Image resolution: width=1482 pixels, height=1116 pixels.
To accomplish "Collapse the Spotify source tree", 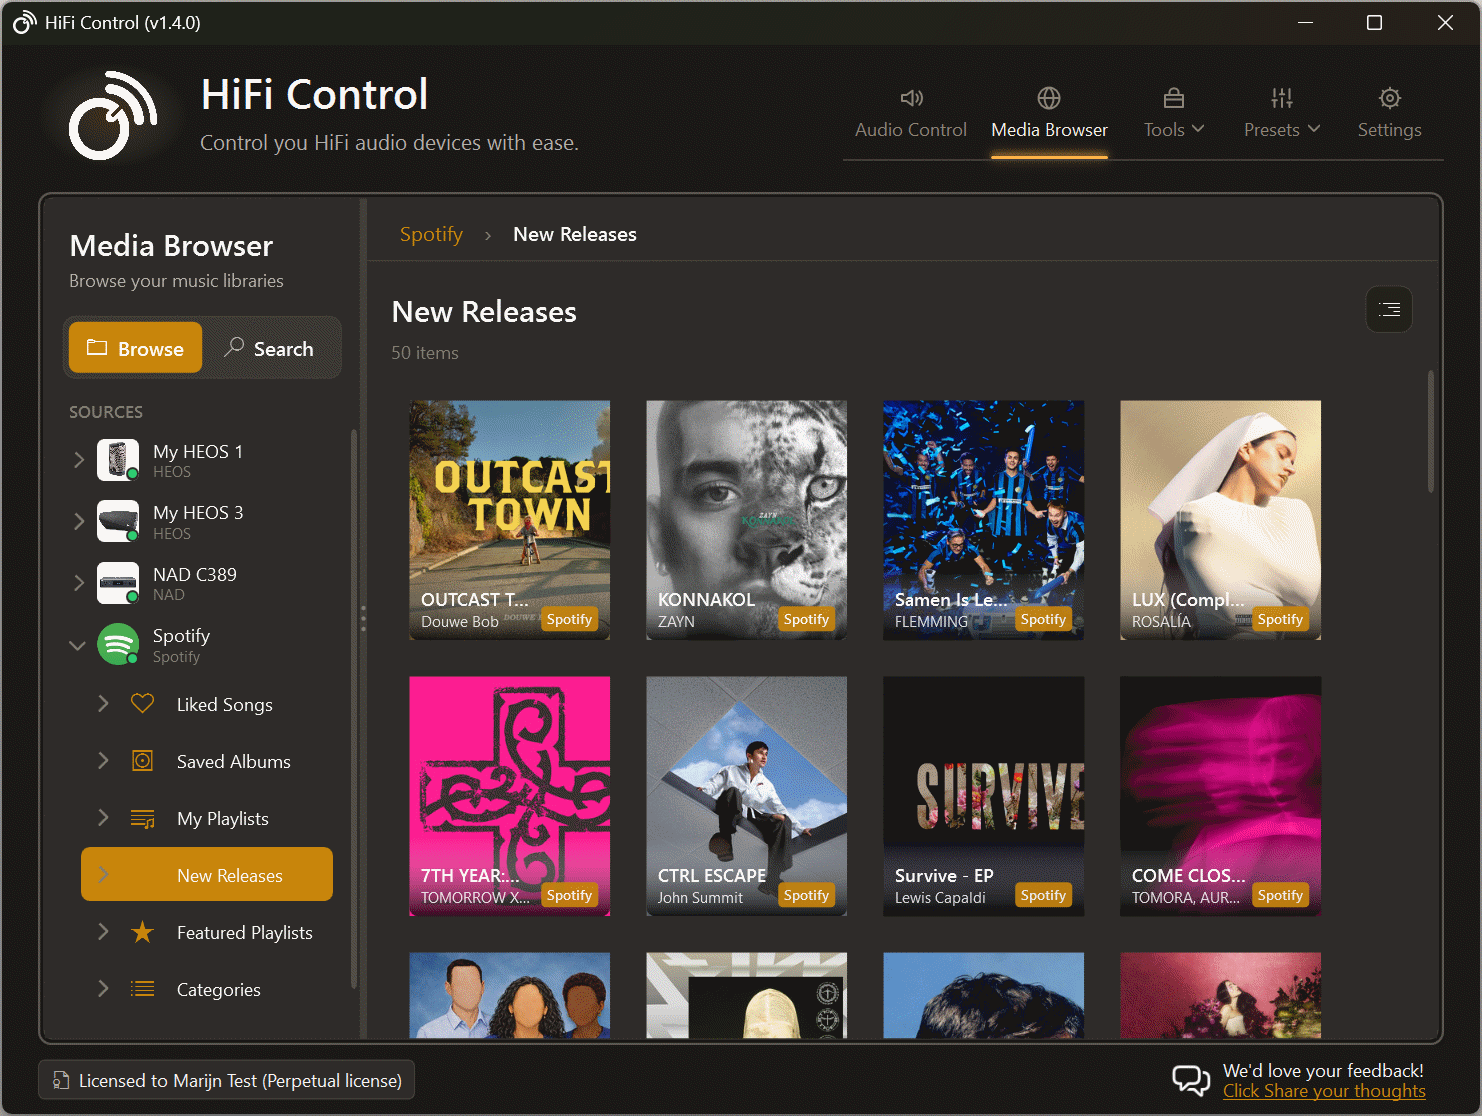I will click(x=77, y=644).
